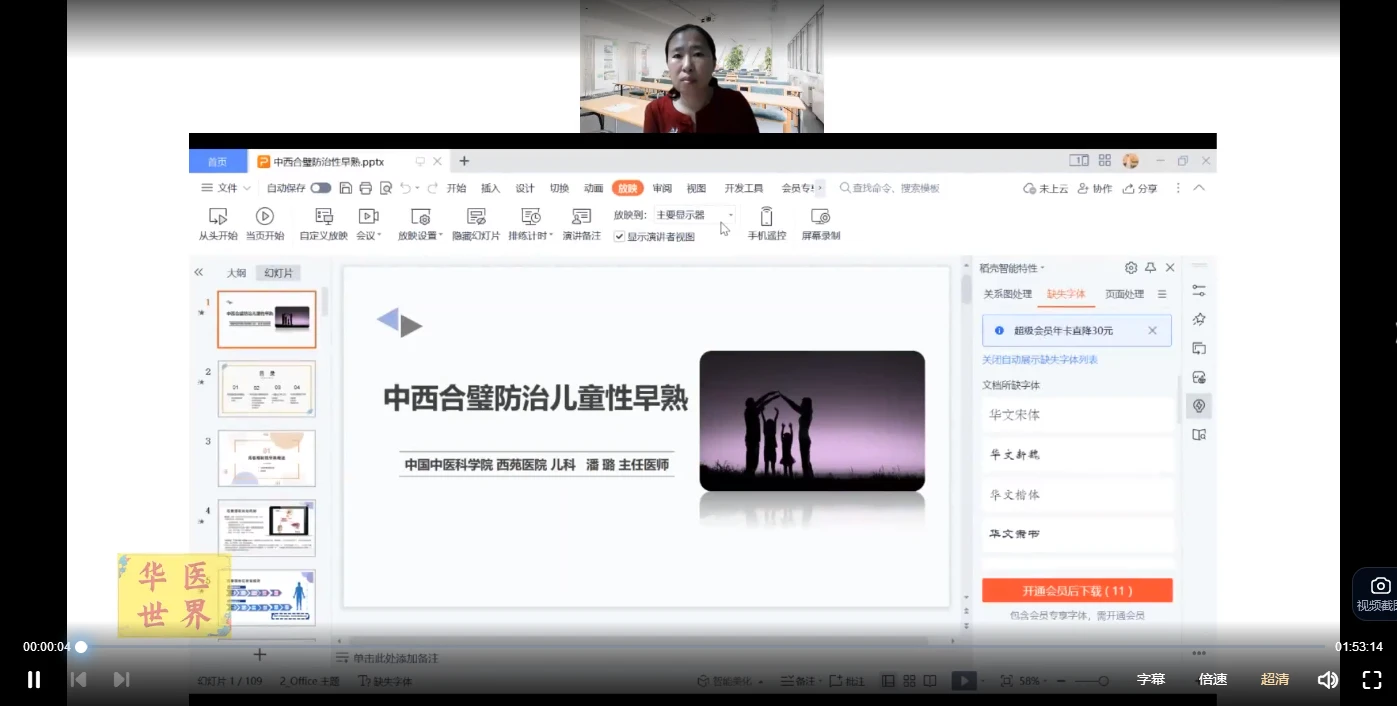Screen dimensions: 1397x706
Task: Click the 屏幕录制 recording icon
Action: tap(820, 216)
